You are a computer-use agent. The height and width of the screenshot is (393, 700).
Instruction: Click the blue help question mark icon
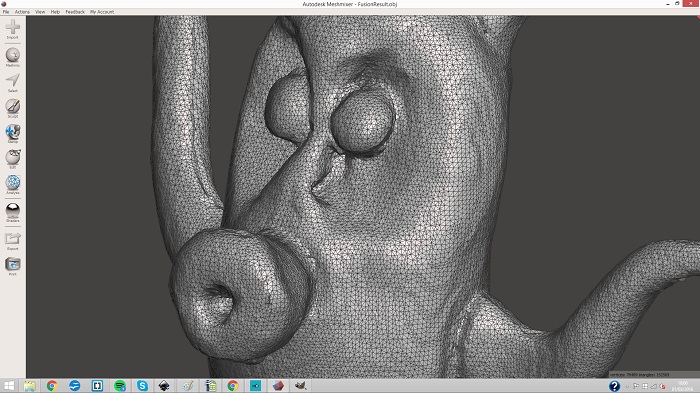[614, 386]
